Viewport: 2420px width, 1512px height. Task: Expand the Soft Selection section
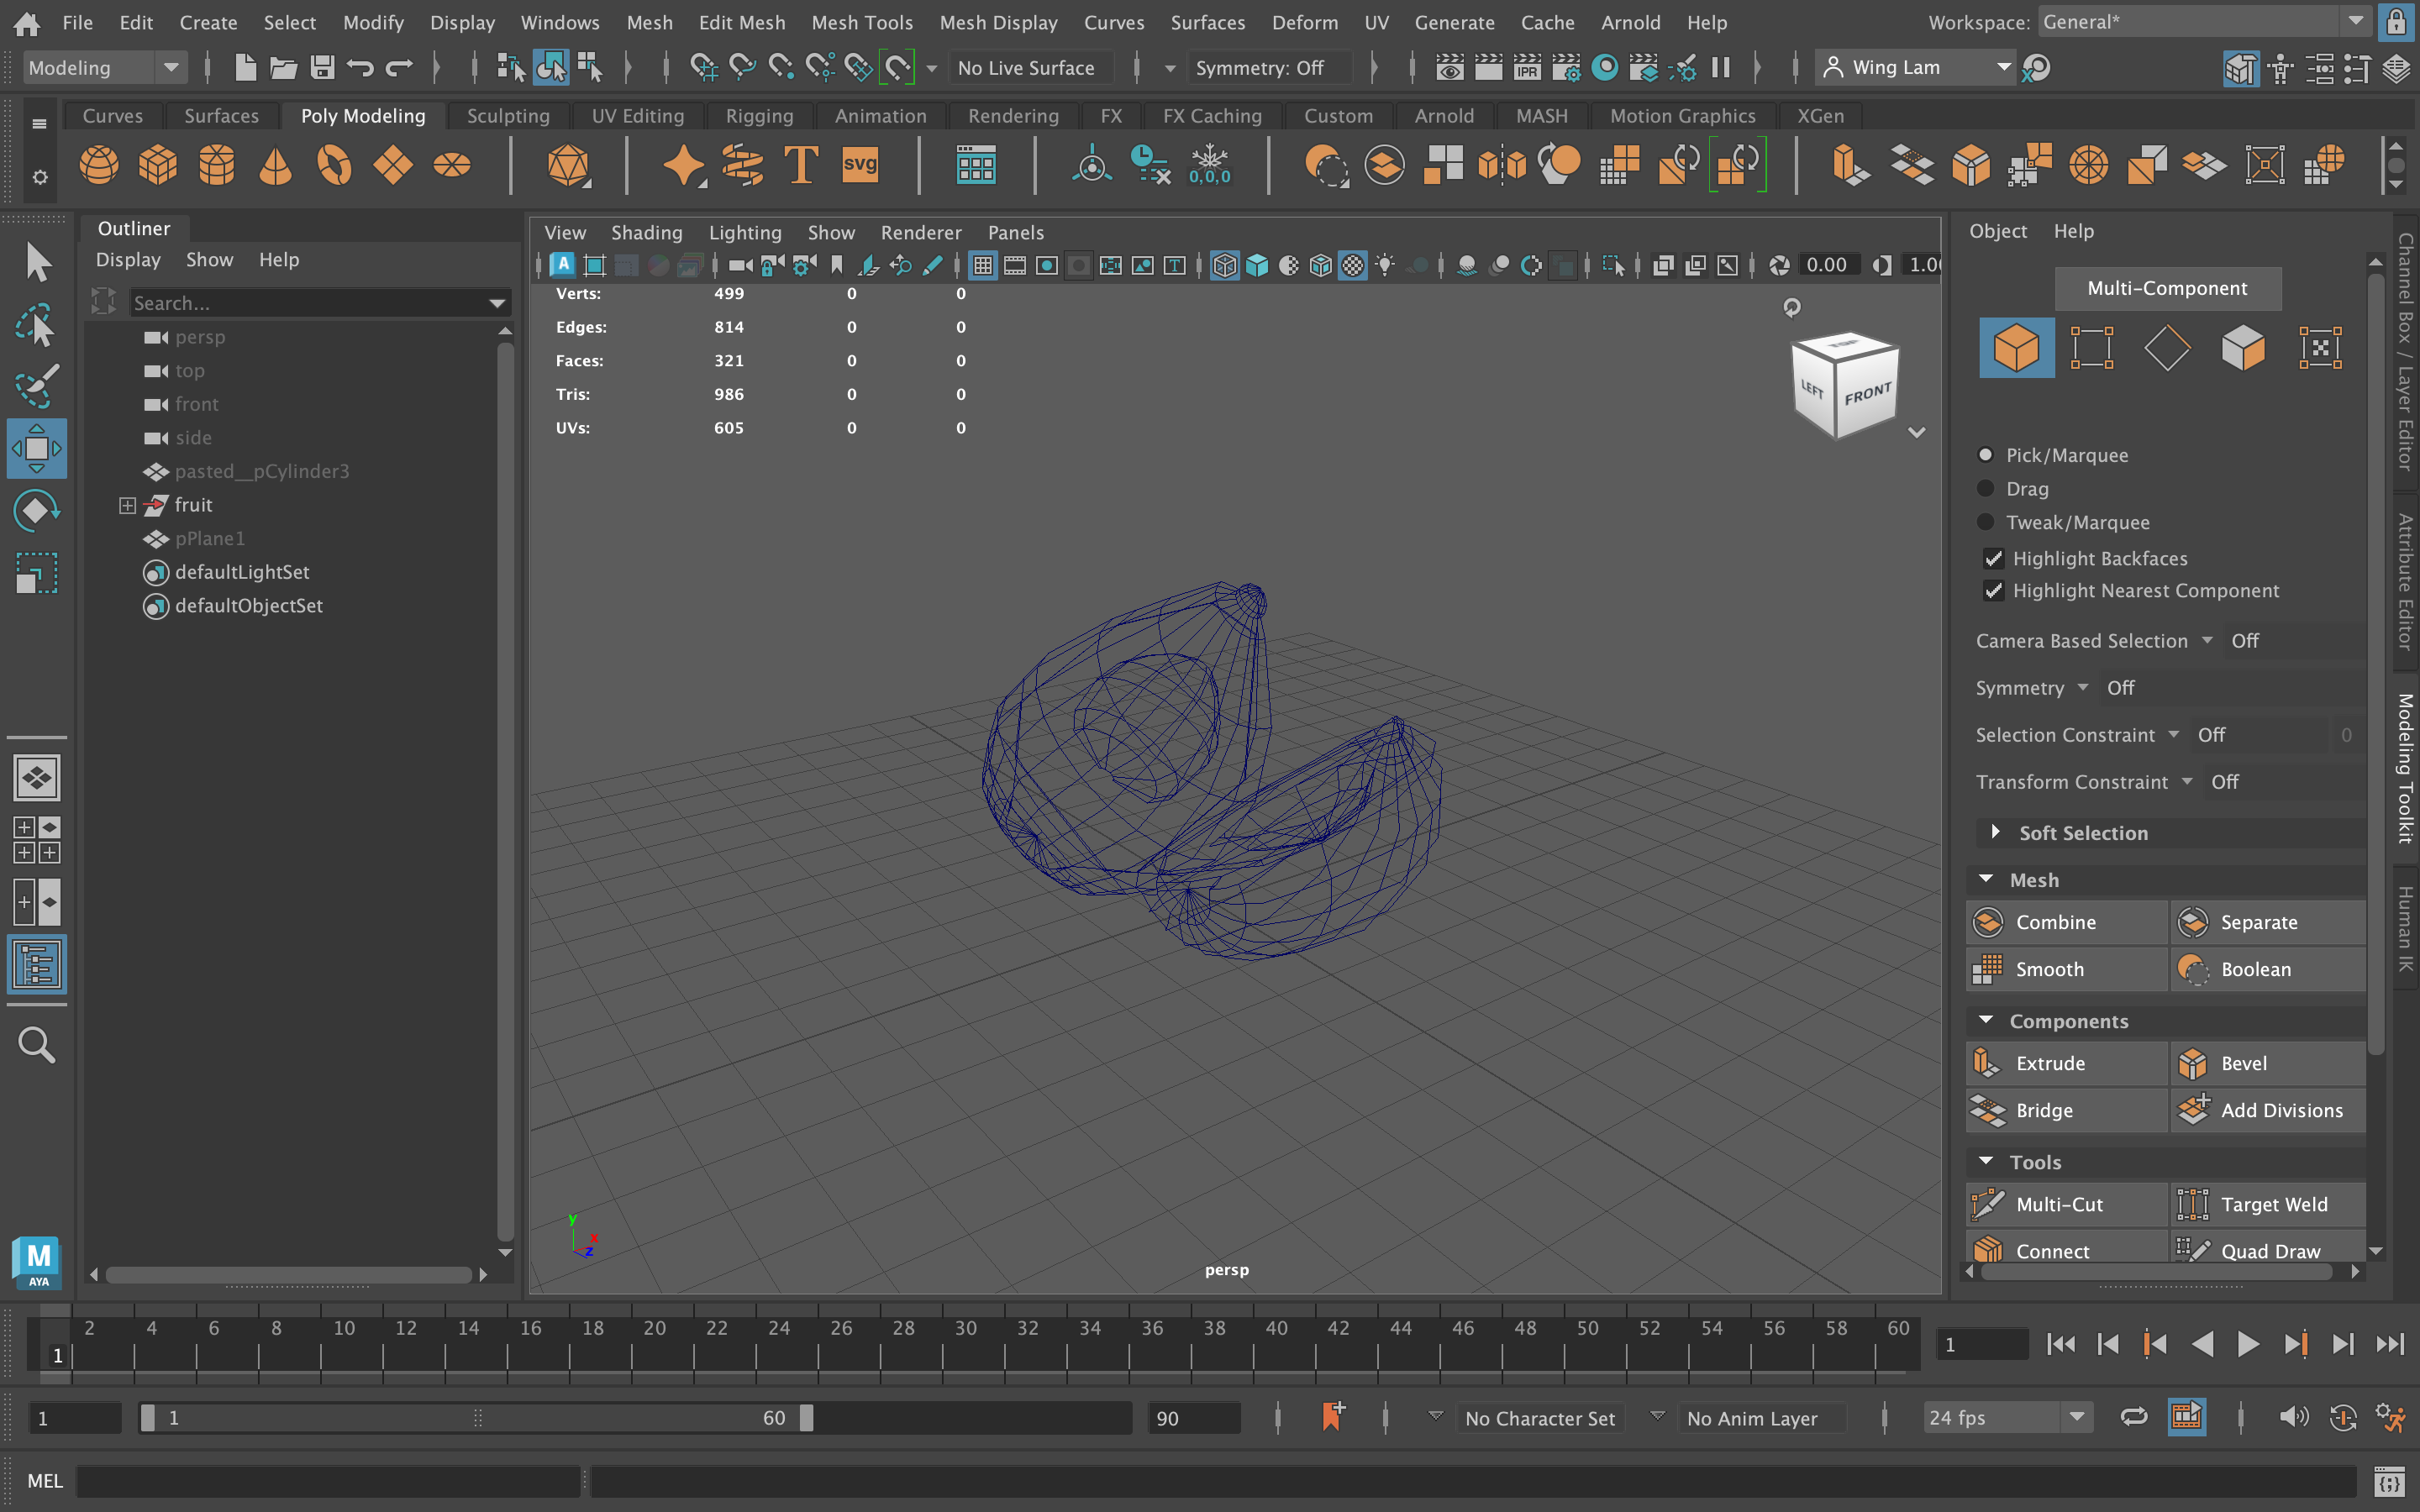point(1996,832)
